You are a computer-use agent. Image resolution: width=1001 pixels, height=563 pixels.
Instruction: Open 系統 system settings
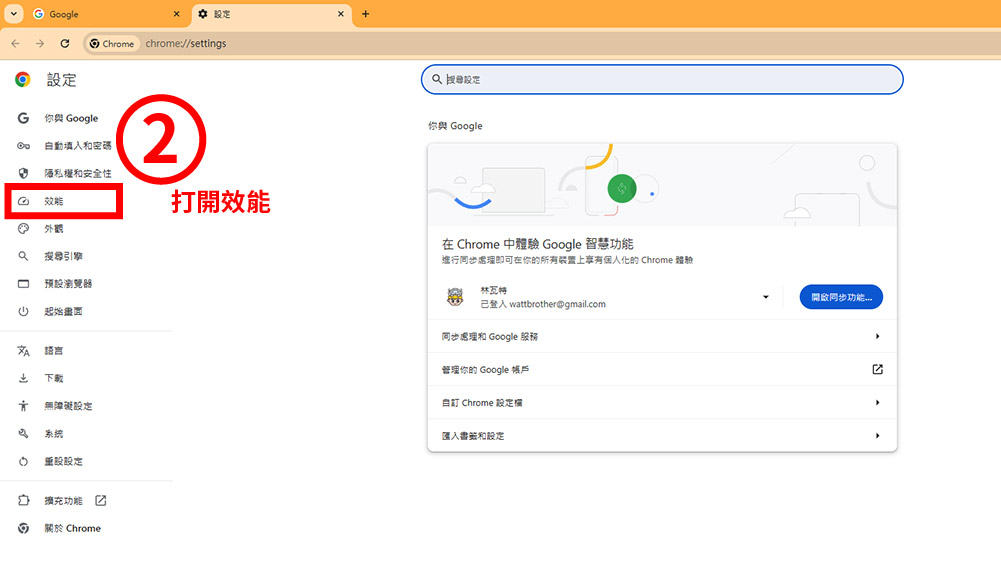coord(54,433)
